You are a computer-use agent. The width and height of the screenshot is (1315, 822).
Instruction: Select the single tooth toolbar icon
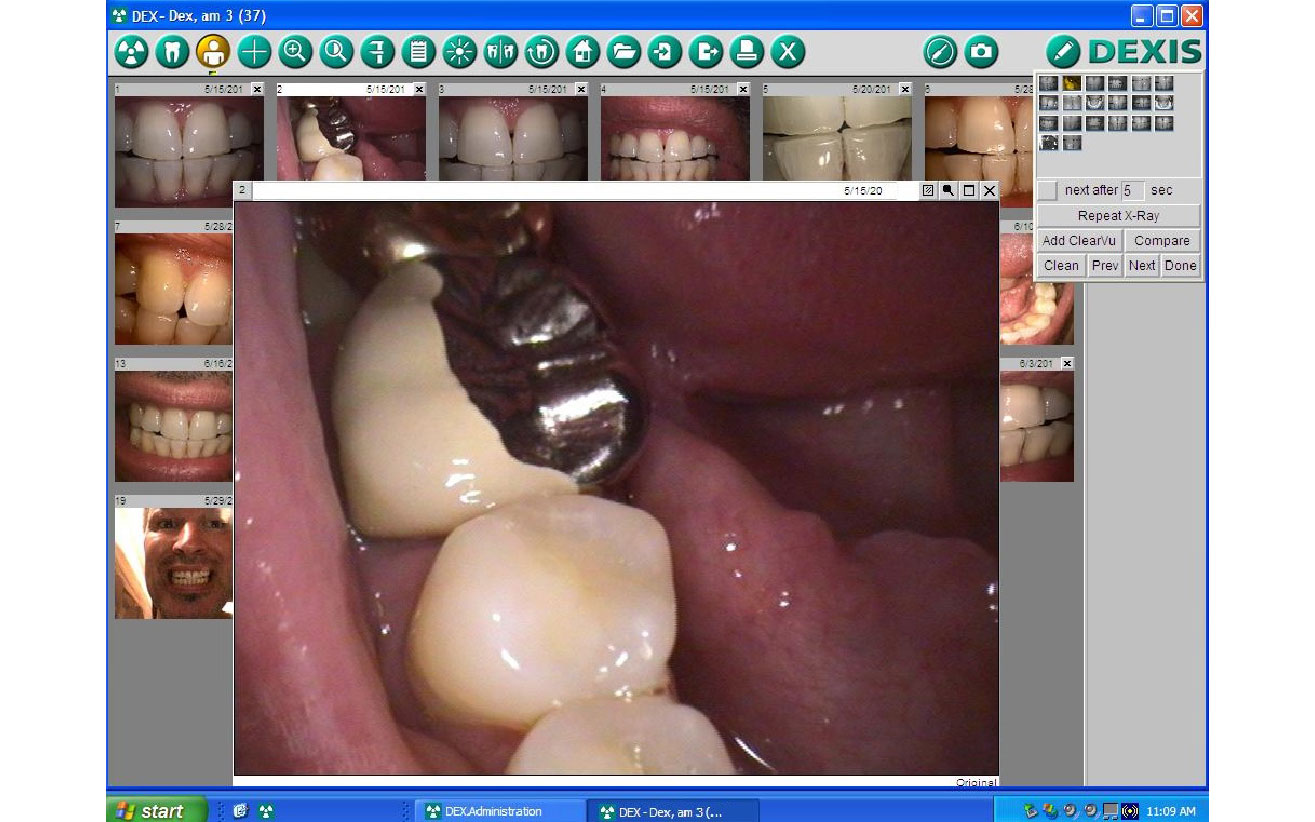172,51
